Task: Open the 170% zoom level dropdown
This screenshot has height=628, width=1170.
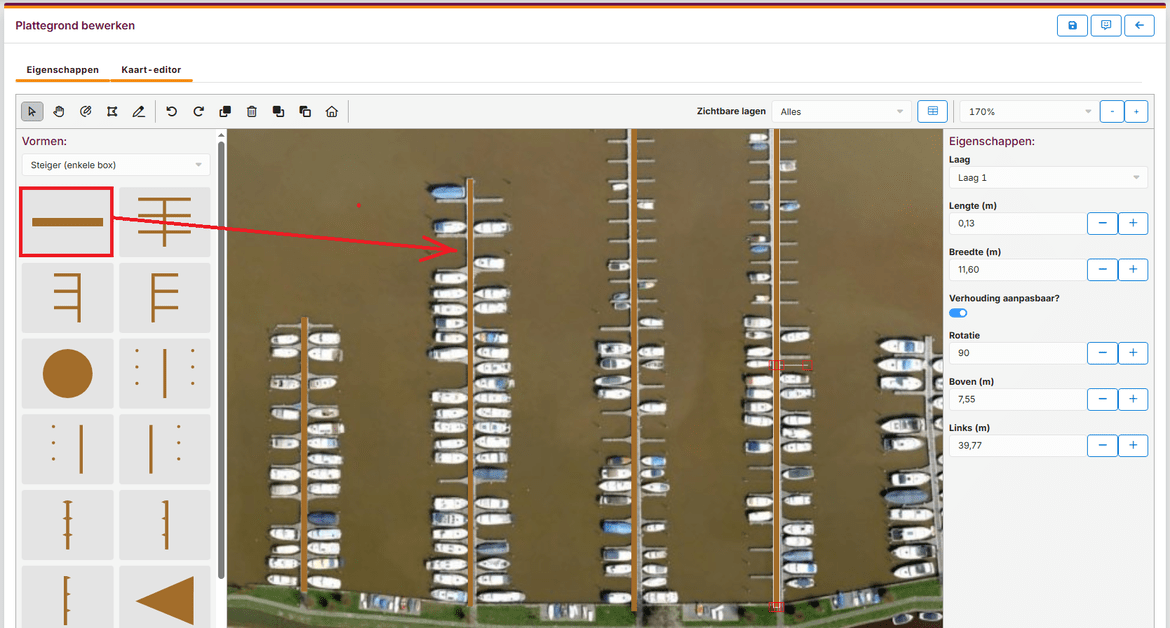Action: [x=1027, y=112]
